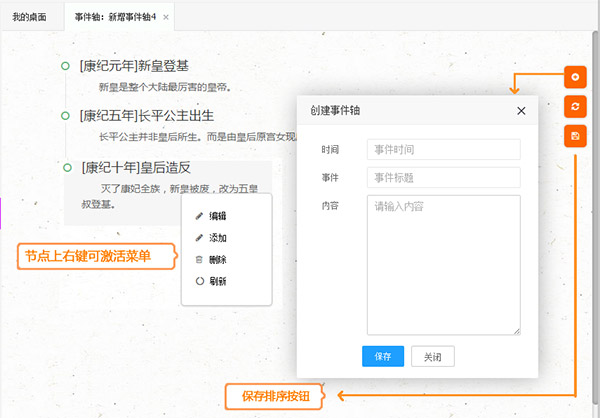Click the 康纪五年 timeline node circle

(66, 115)
